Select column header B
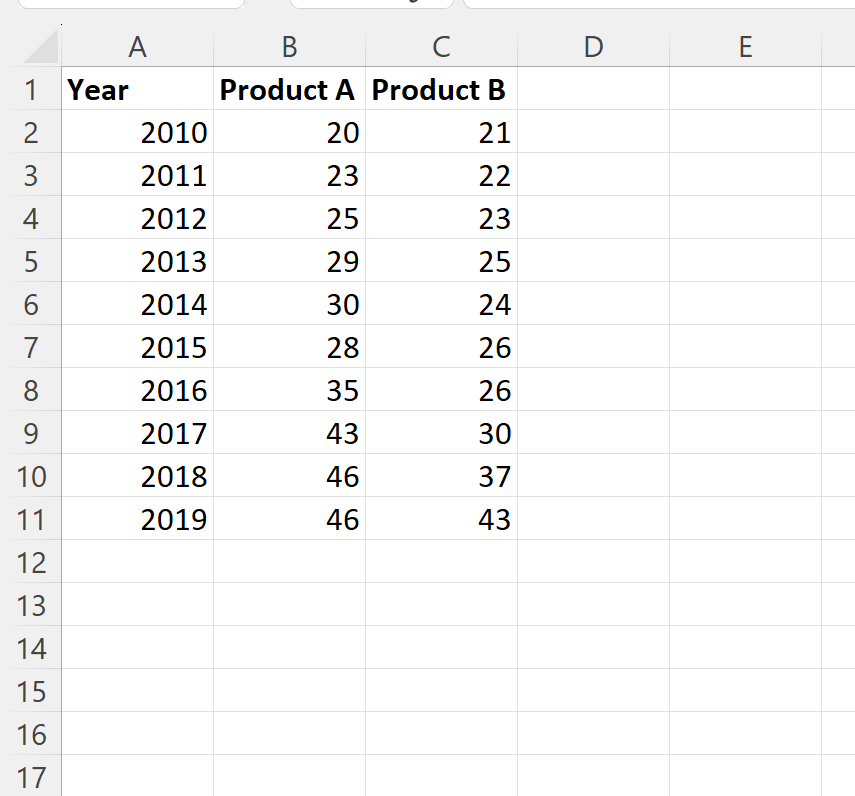Viewport: 855px width, 796px height. [x=289, y=46]
